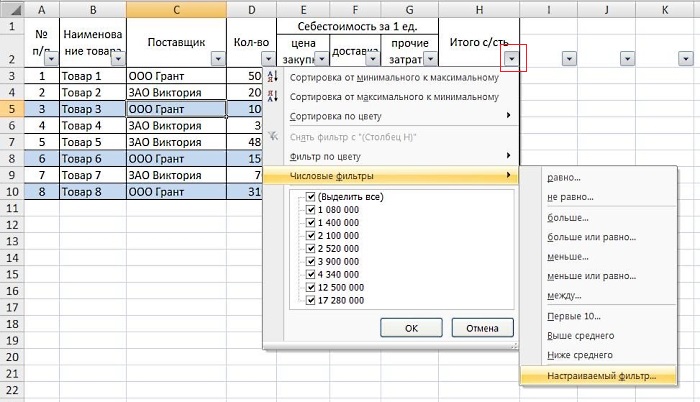Click the sort descending Z-A icon
This screenshot has height=402, width=700.
click(273, 97)
